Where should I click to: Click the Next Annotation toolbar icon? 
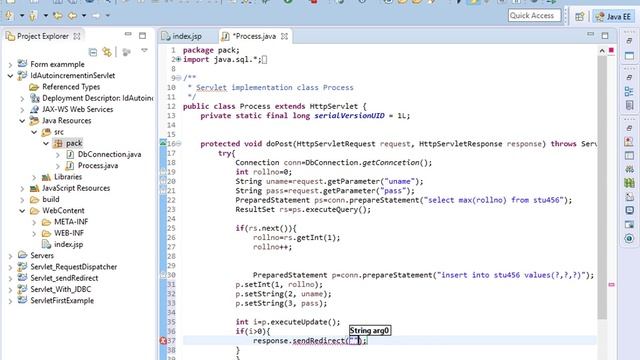(9, 16)
